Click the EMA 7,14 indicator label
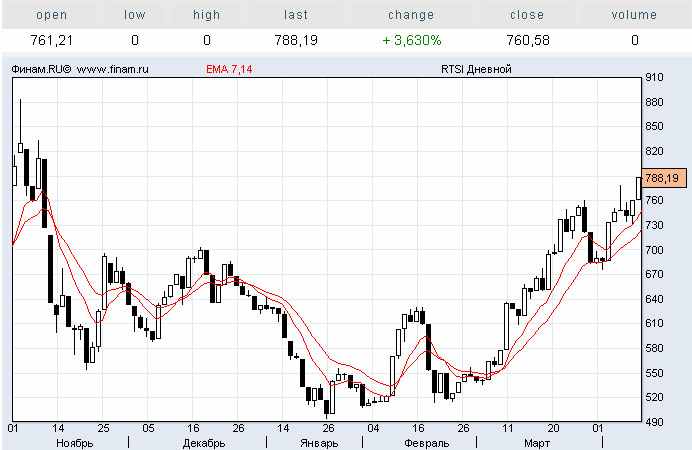This screenshot has width=692, height=450. [x=229, y=69]
